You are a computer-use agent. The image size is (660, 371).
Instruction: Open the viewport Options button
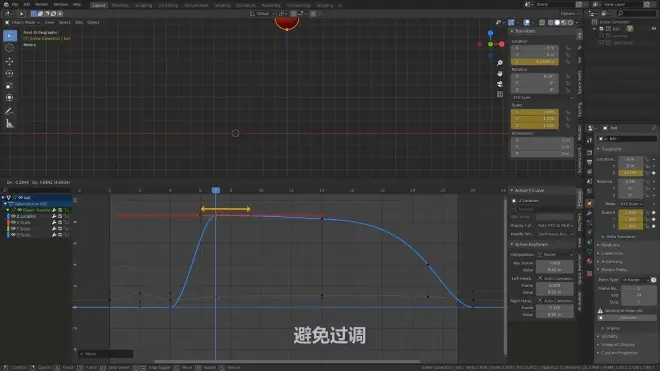570,14
